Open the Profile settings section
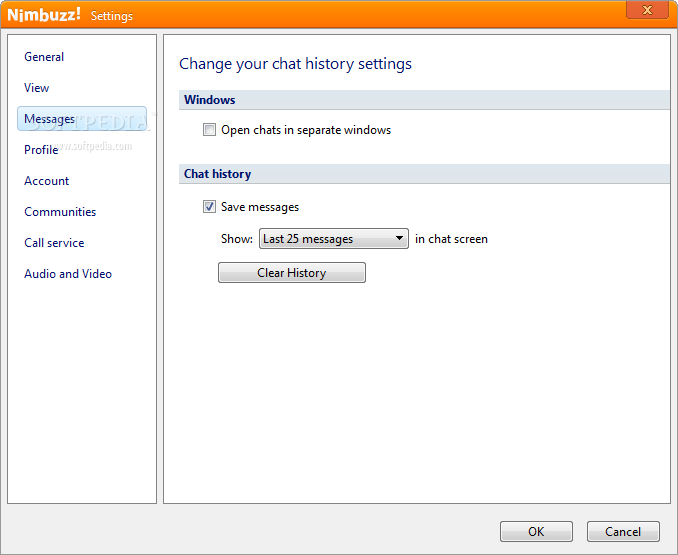 pos(41,150)
